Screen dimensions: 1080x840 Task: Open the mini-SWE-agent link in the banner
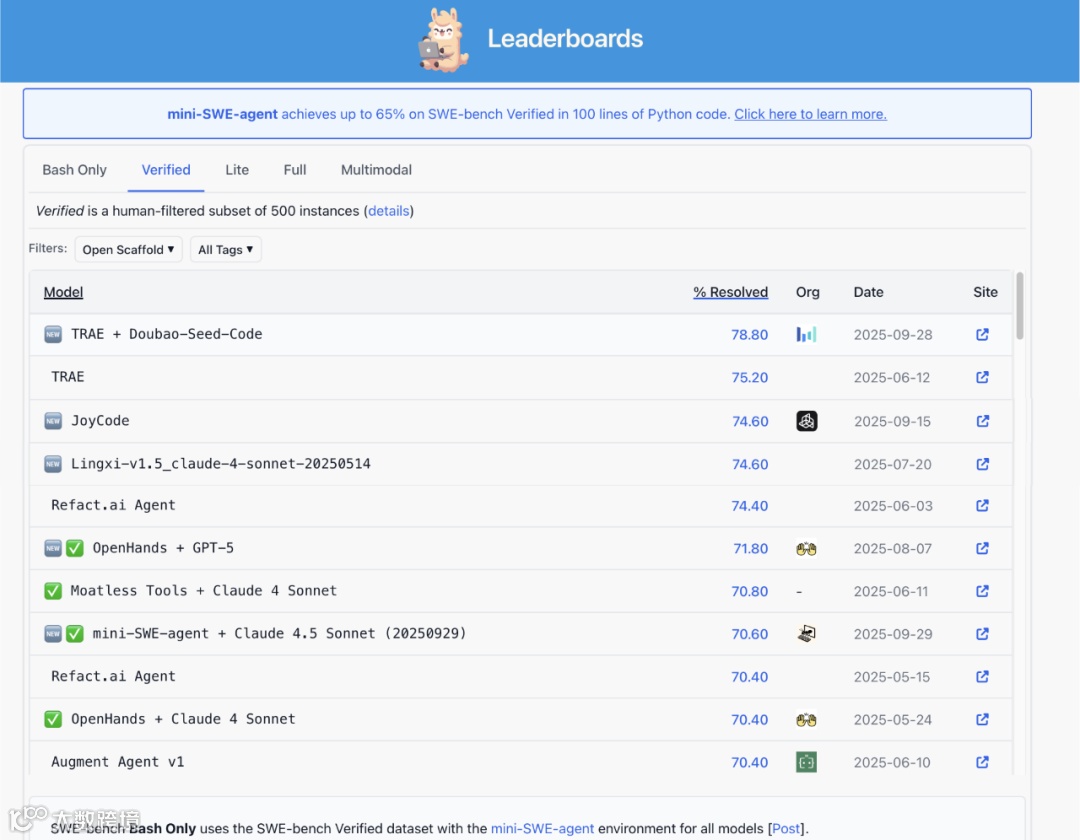[222, 114]
